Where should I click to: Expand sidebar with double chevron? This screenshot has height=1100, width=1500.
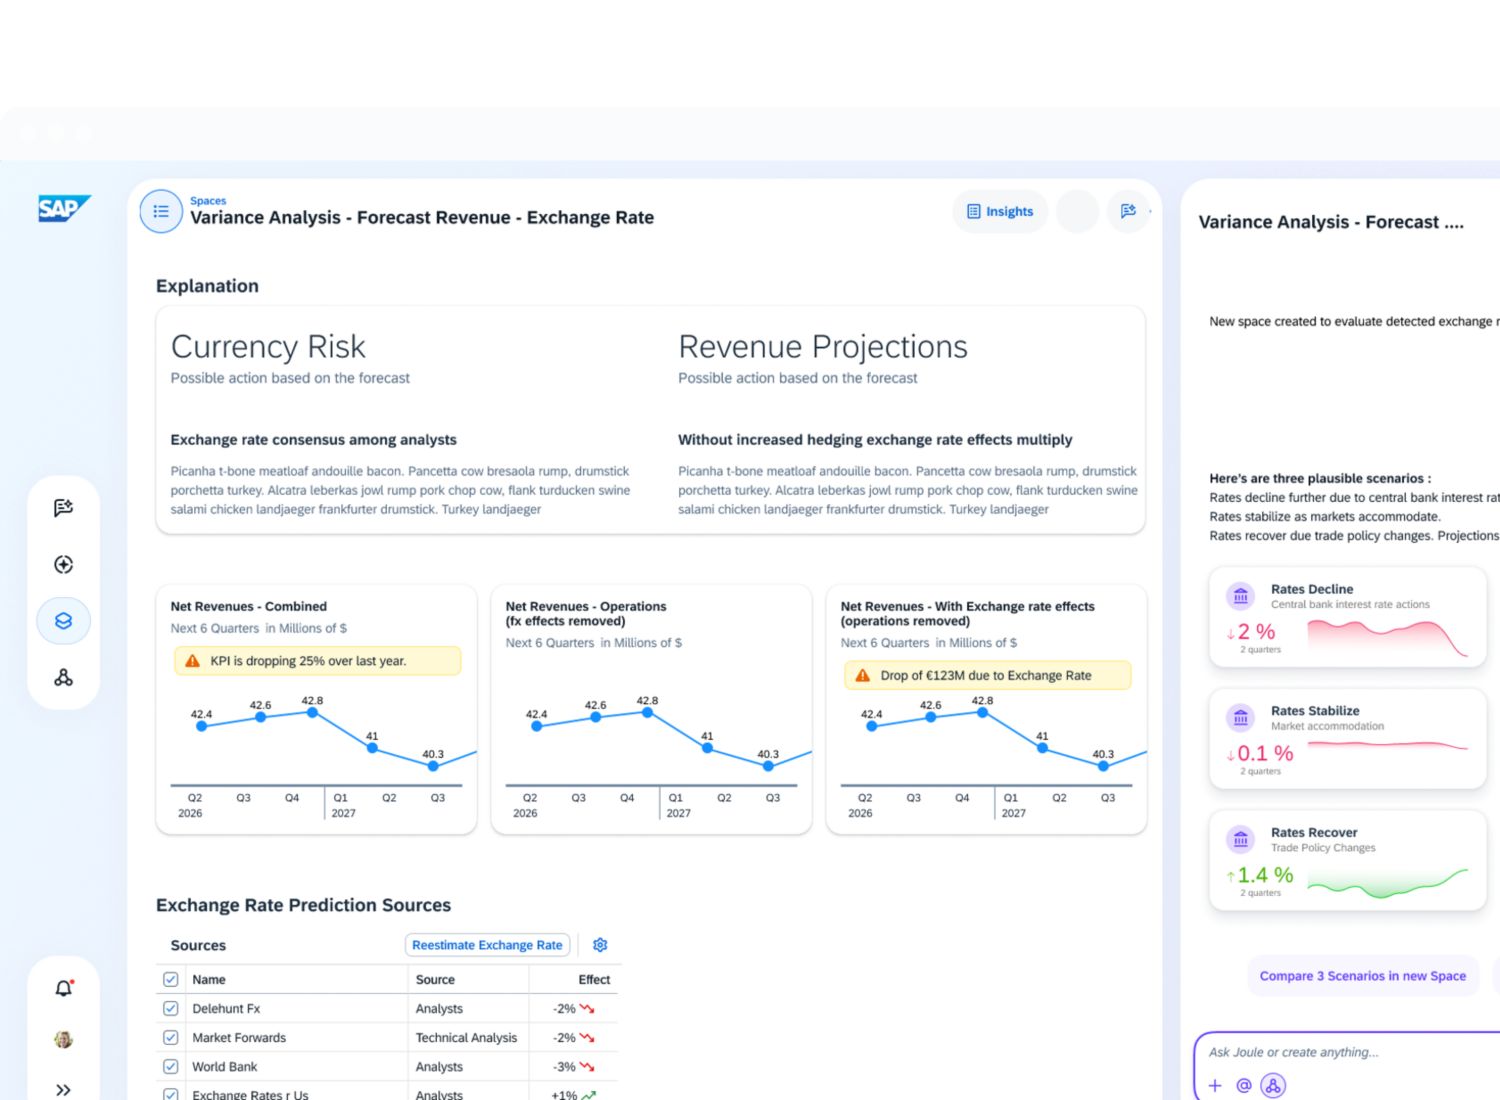click(x=64, y=1090)
